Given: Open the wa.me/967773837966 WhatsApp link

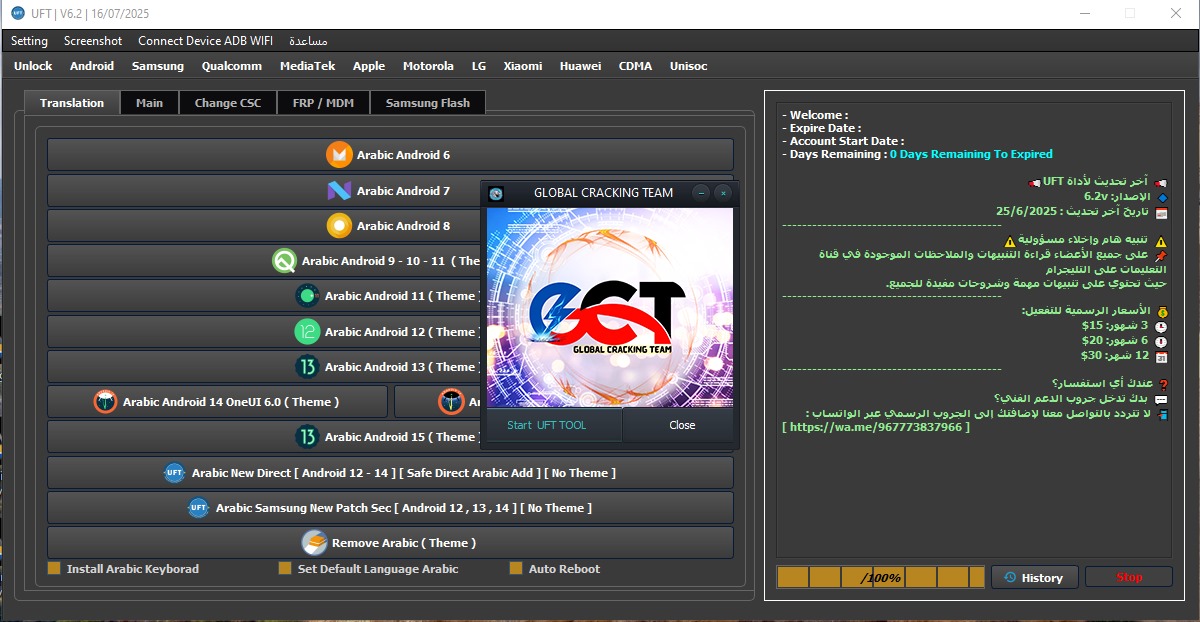Looking at the screenshot, I should (x=875, y=427).
